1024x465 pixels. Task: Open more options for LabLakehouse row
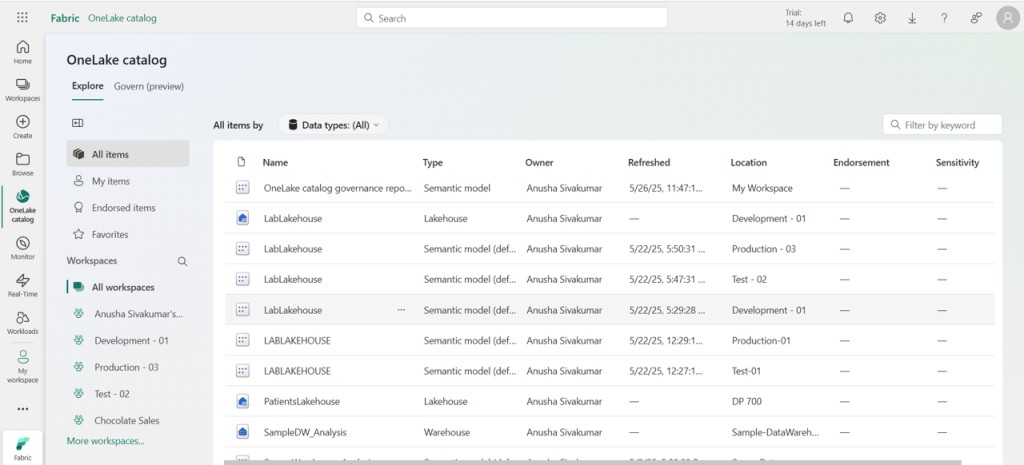[x=401, y=310]
